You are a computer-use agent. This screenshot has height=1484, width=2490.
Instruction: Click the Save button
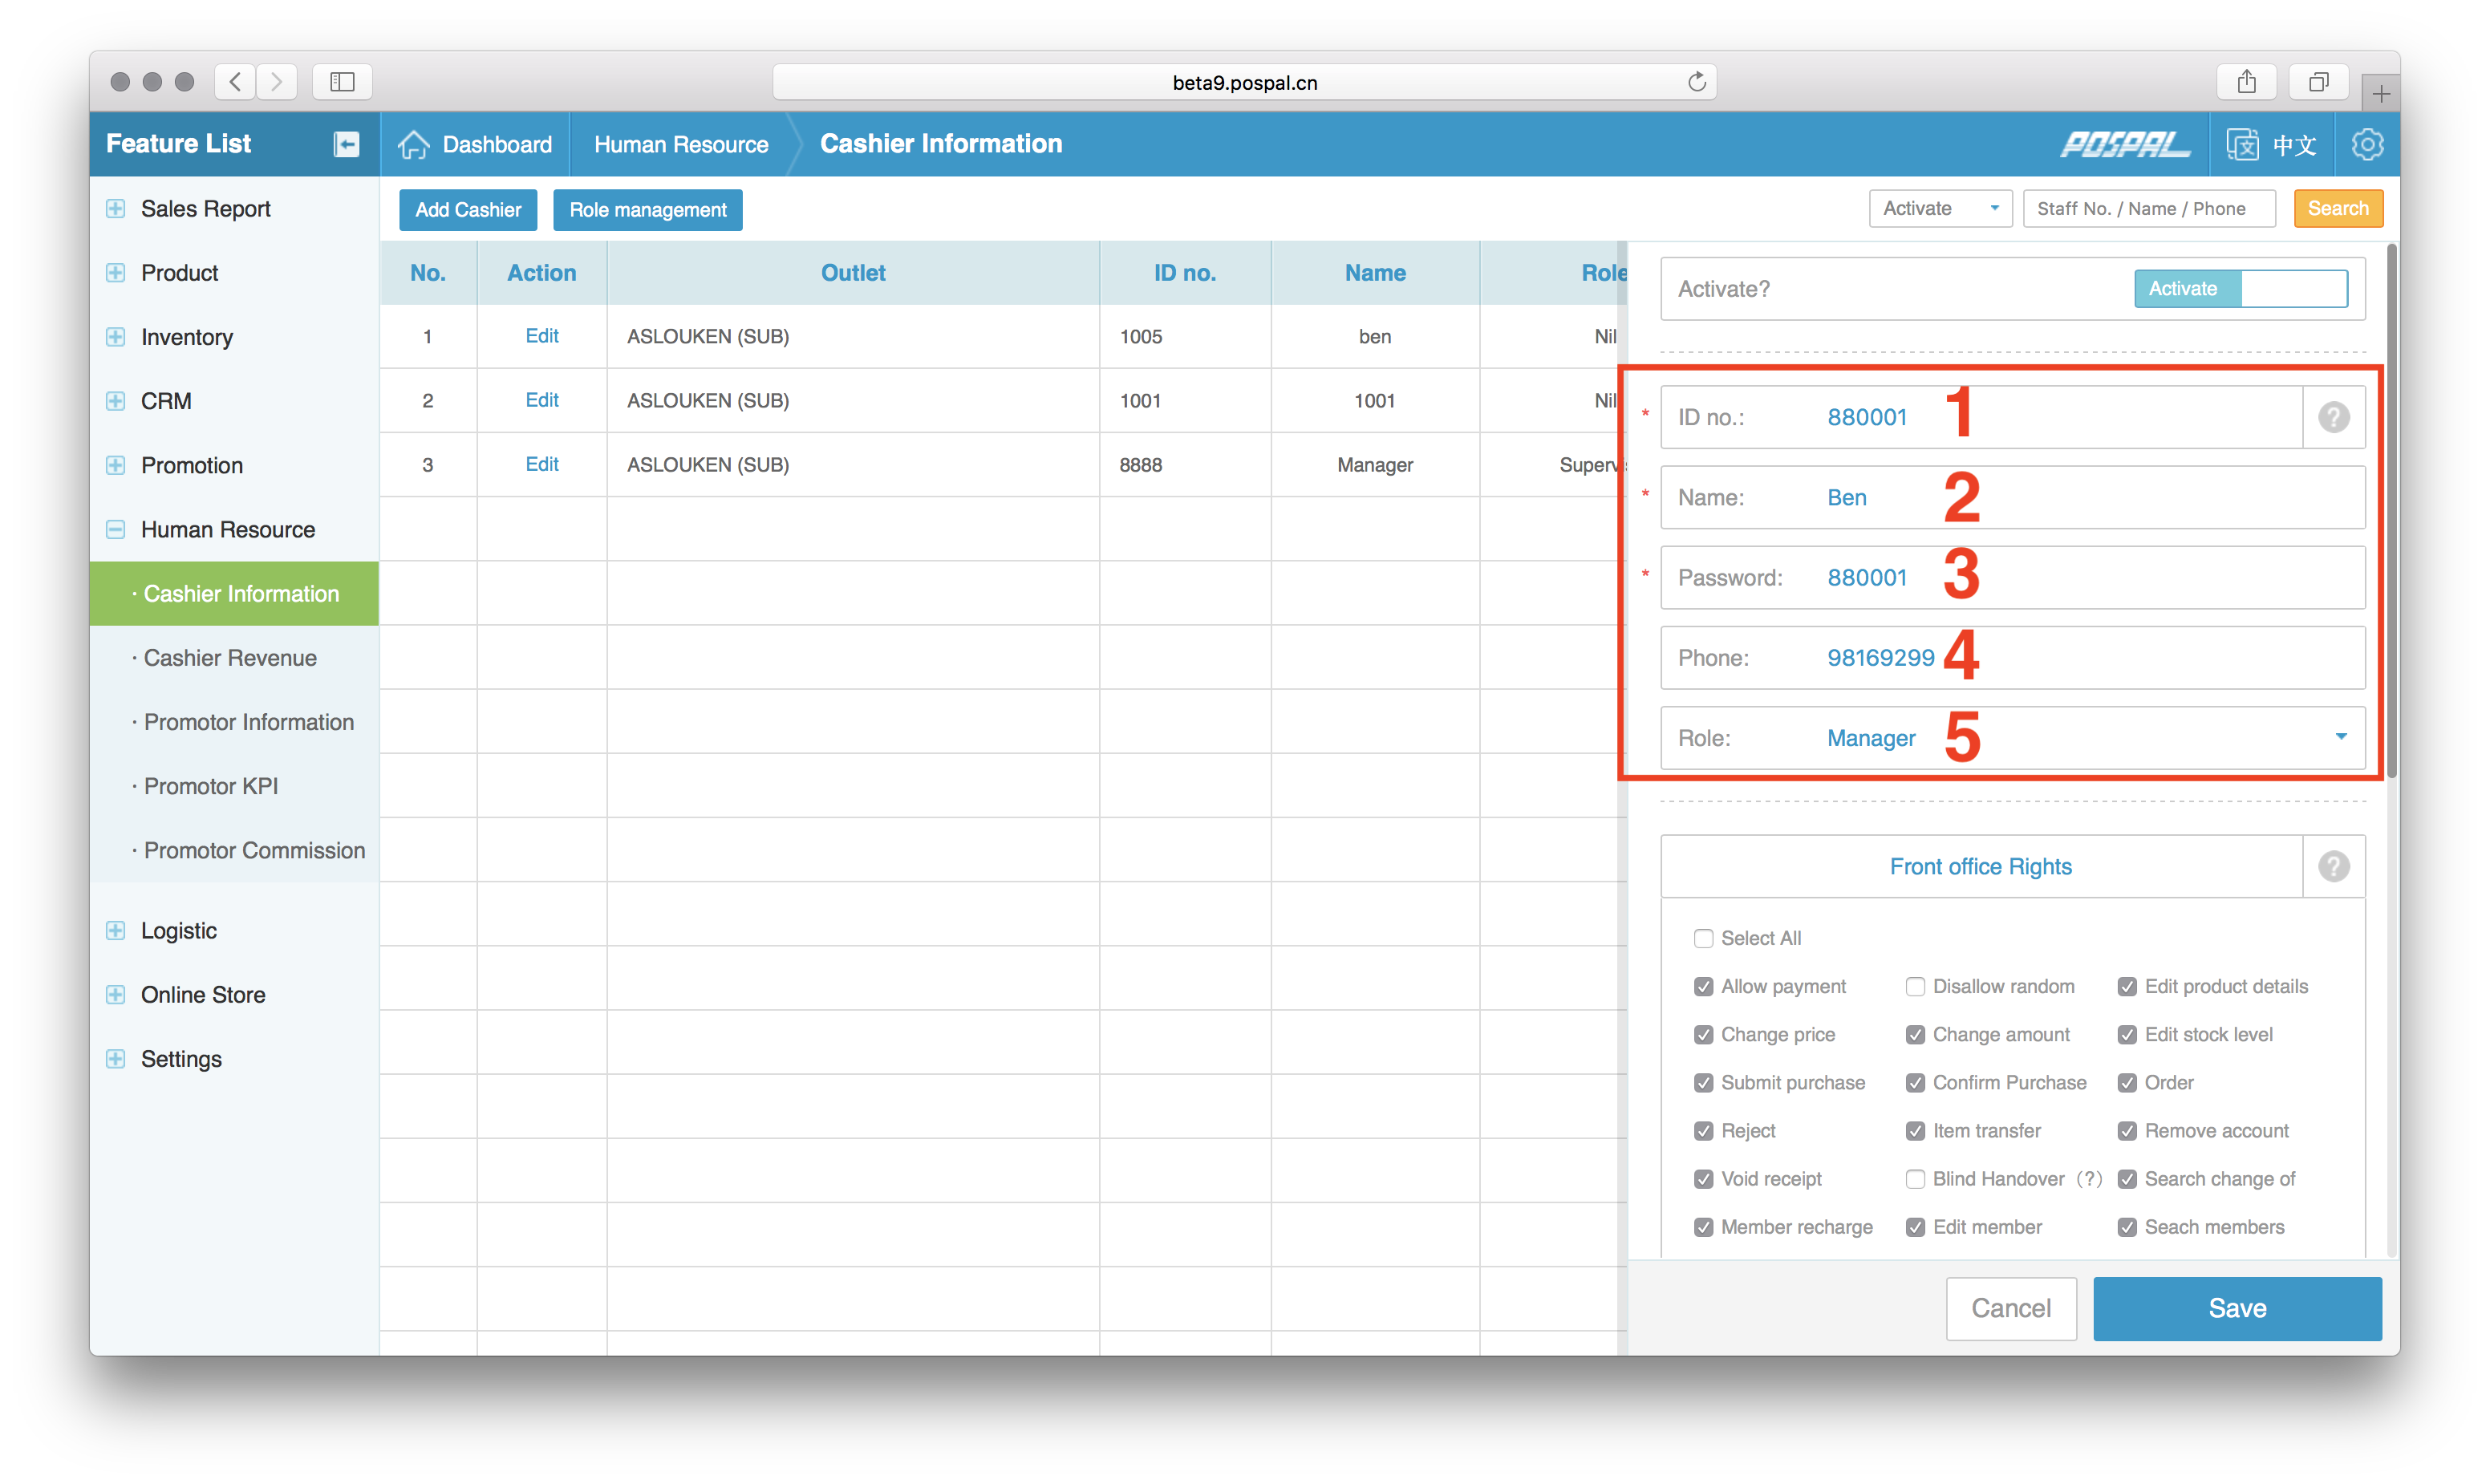(x=2237, y=1308)
